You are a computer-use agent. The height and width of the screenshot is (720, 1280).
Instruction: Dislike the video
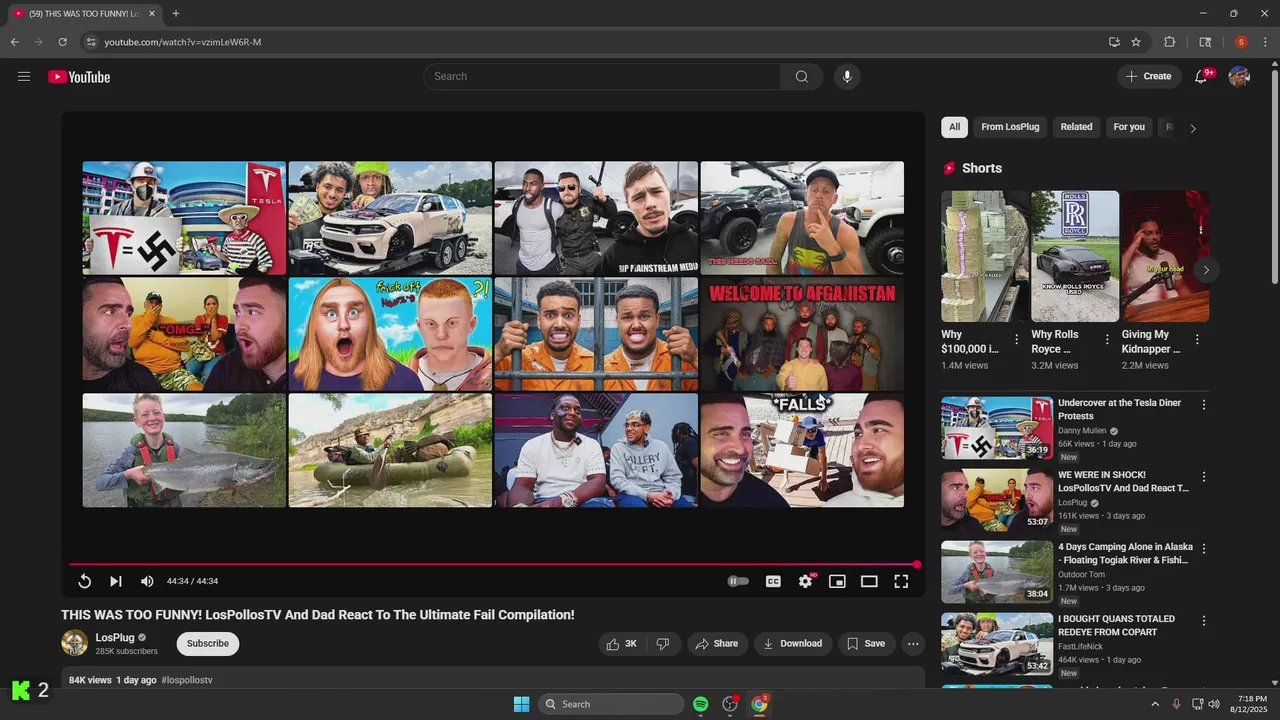(x=662, y=644)
